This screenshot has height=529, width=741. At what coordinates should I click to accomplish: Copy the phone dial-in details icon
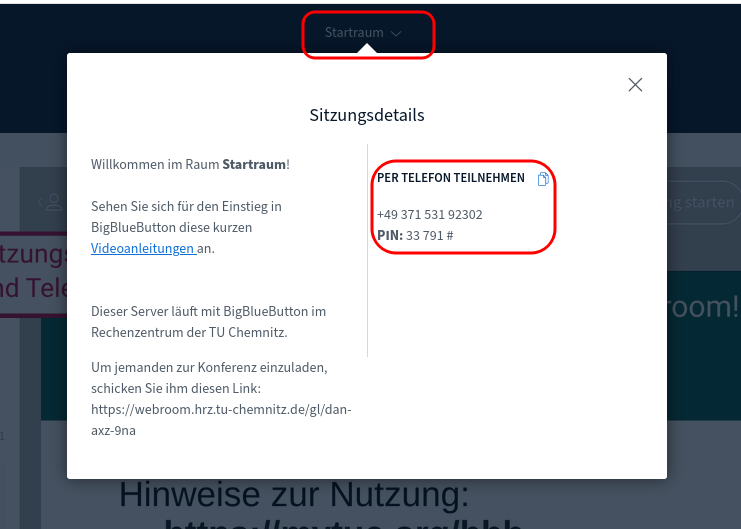[543, 179]
